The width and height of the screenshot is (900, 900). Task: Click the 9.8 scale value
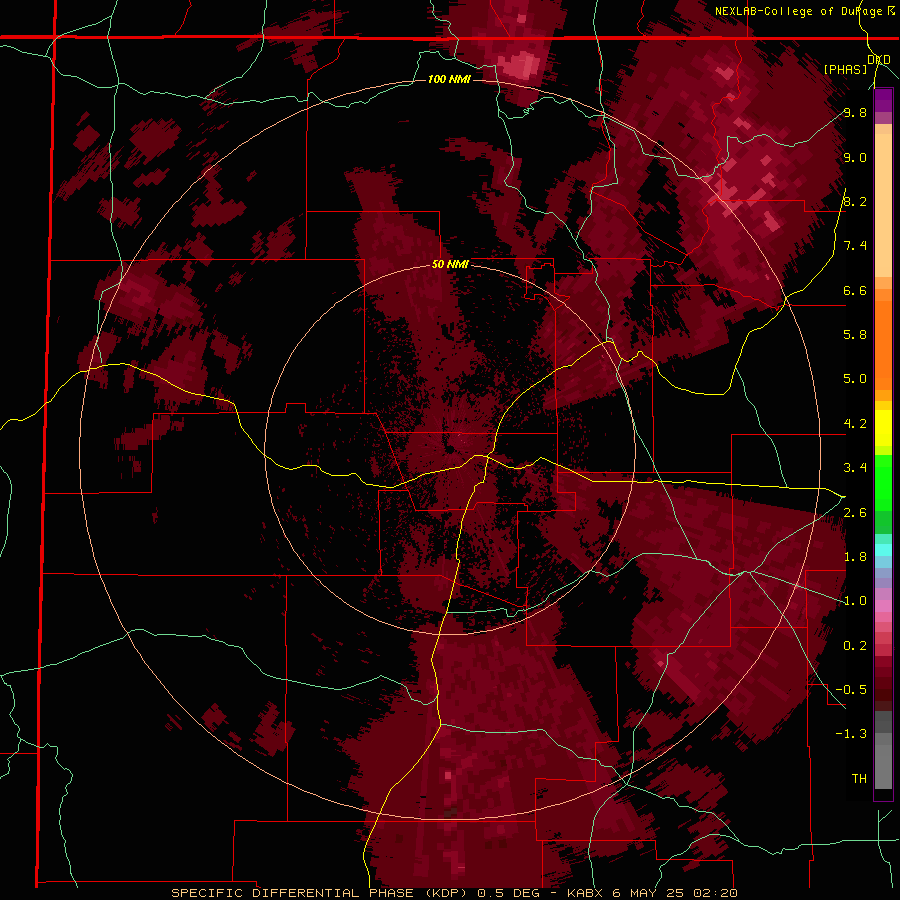[855, 112]
